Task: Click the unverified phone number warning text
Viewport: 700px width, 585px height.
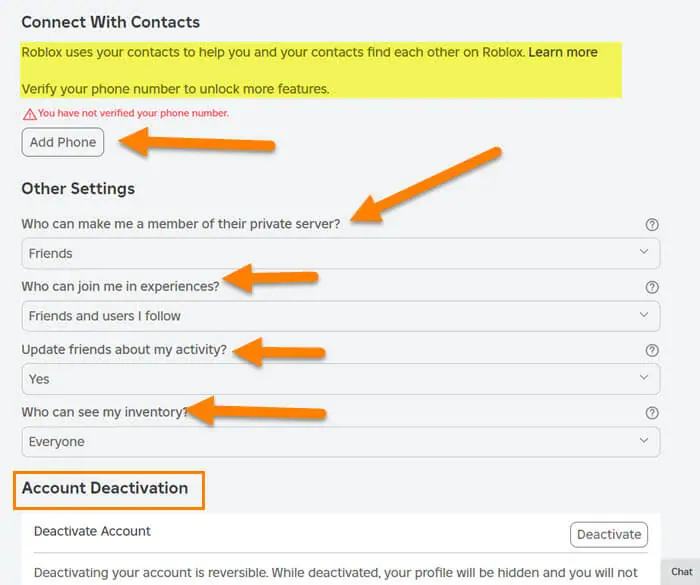Action: (133, 113)
